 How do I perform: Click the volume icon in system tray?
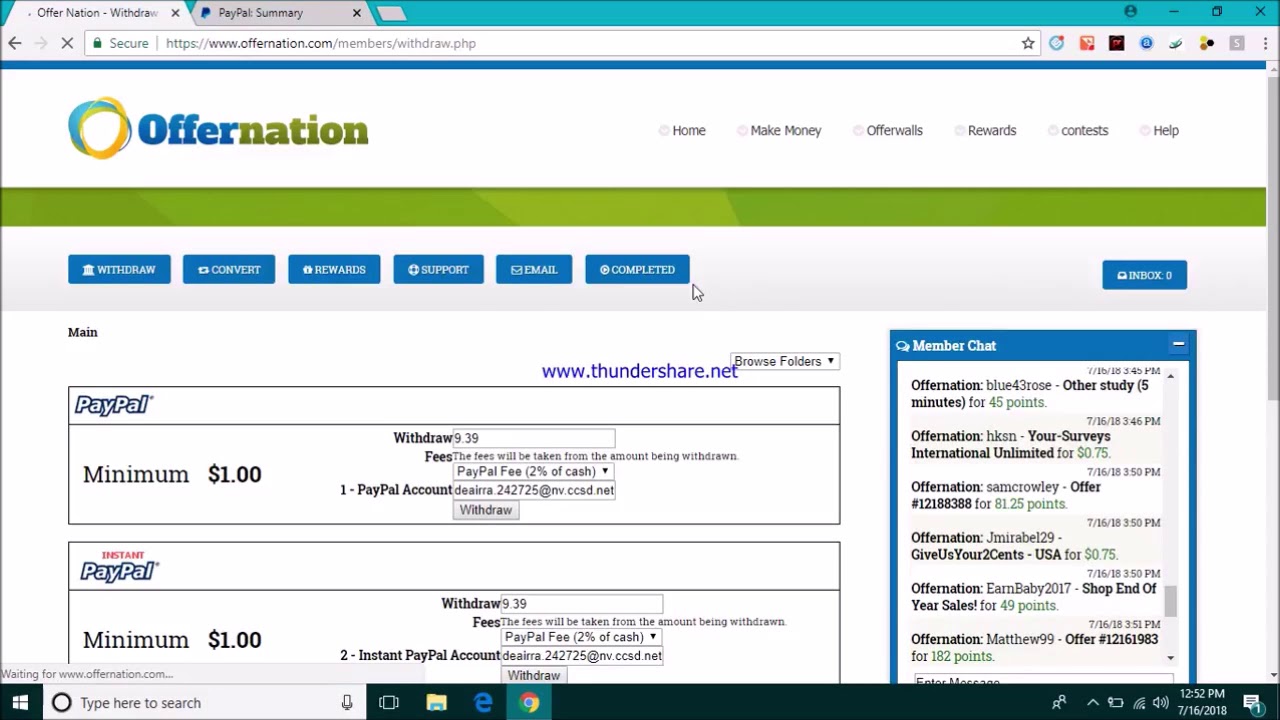click(1161, 703)
